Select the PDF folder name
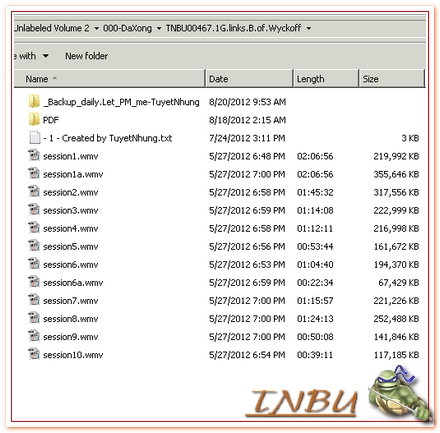The image size is (440, 433). [x=51, y=120]
